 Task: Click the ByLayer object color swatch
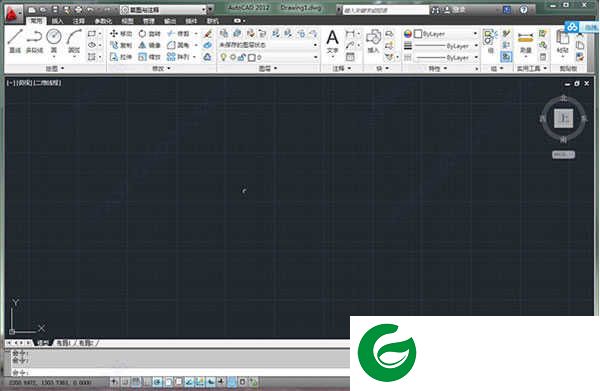418,34
